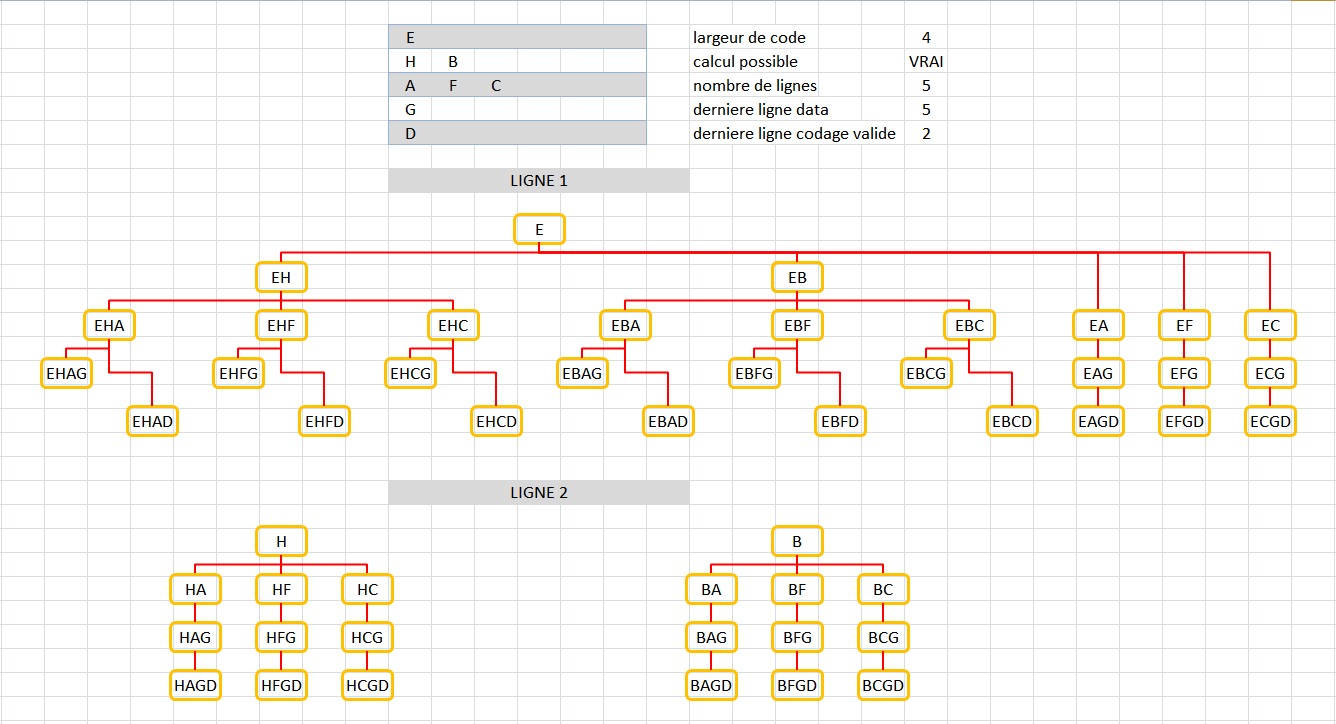
Task: Select the LIGNE 2 header cell
Action: 539,493
